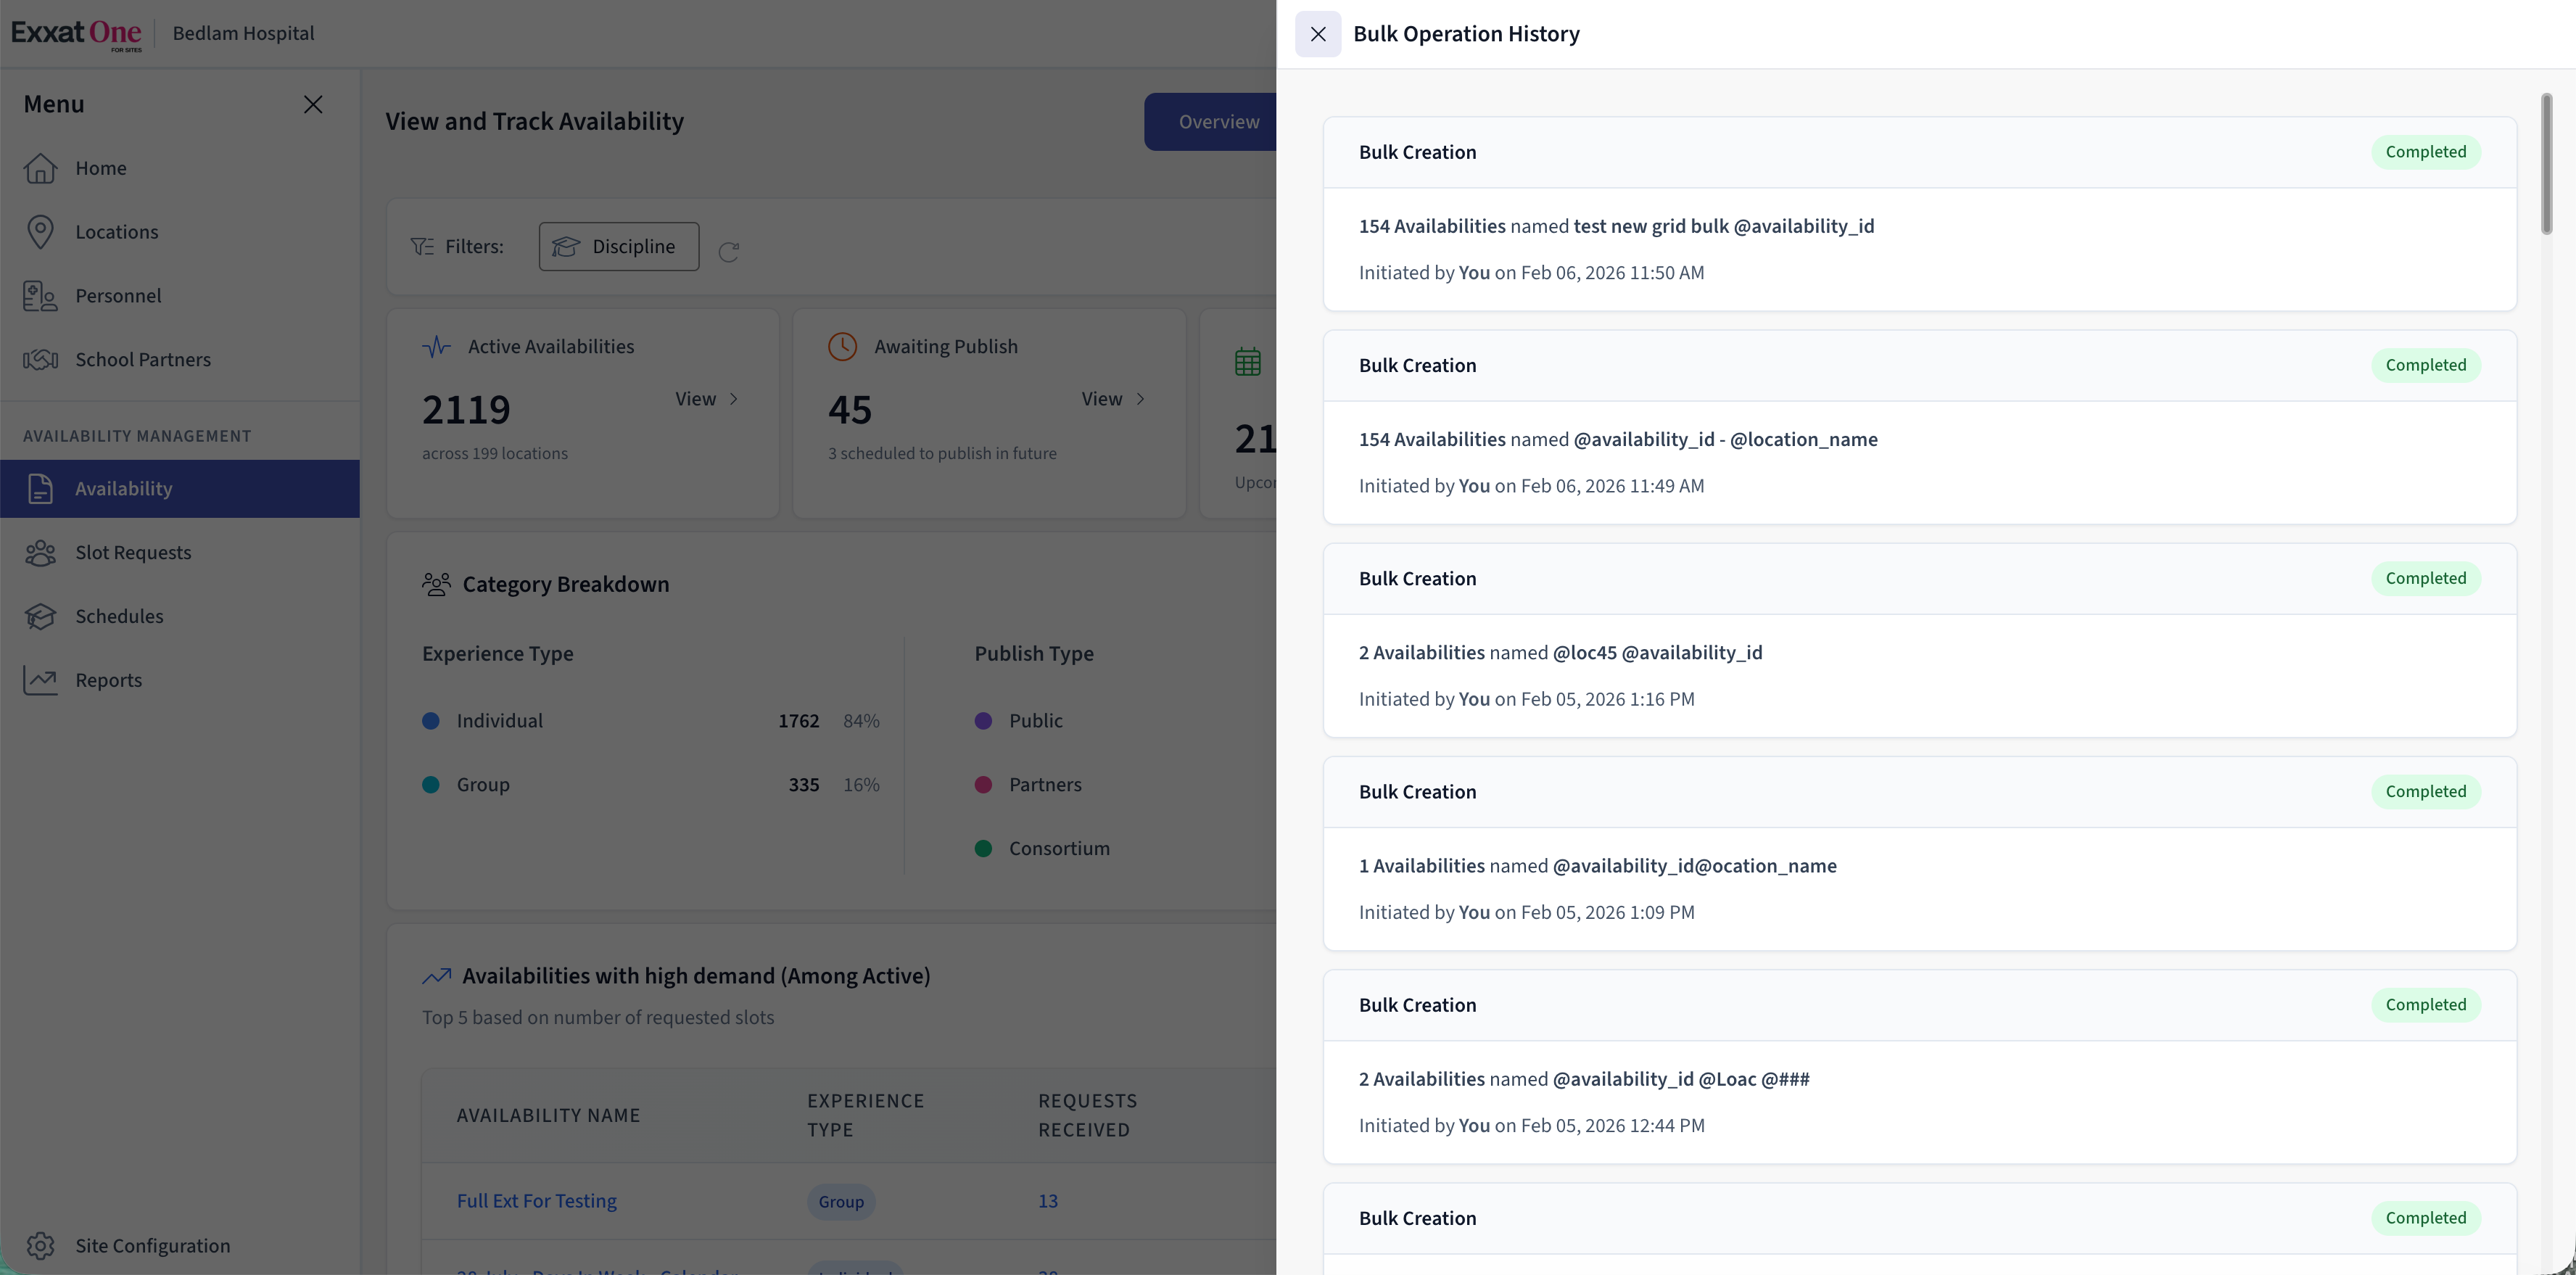Viewport: 2576px width, 1275px height.
Task: Click the reset filters refresh icon
Action: coord(729,251)
